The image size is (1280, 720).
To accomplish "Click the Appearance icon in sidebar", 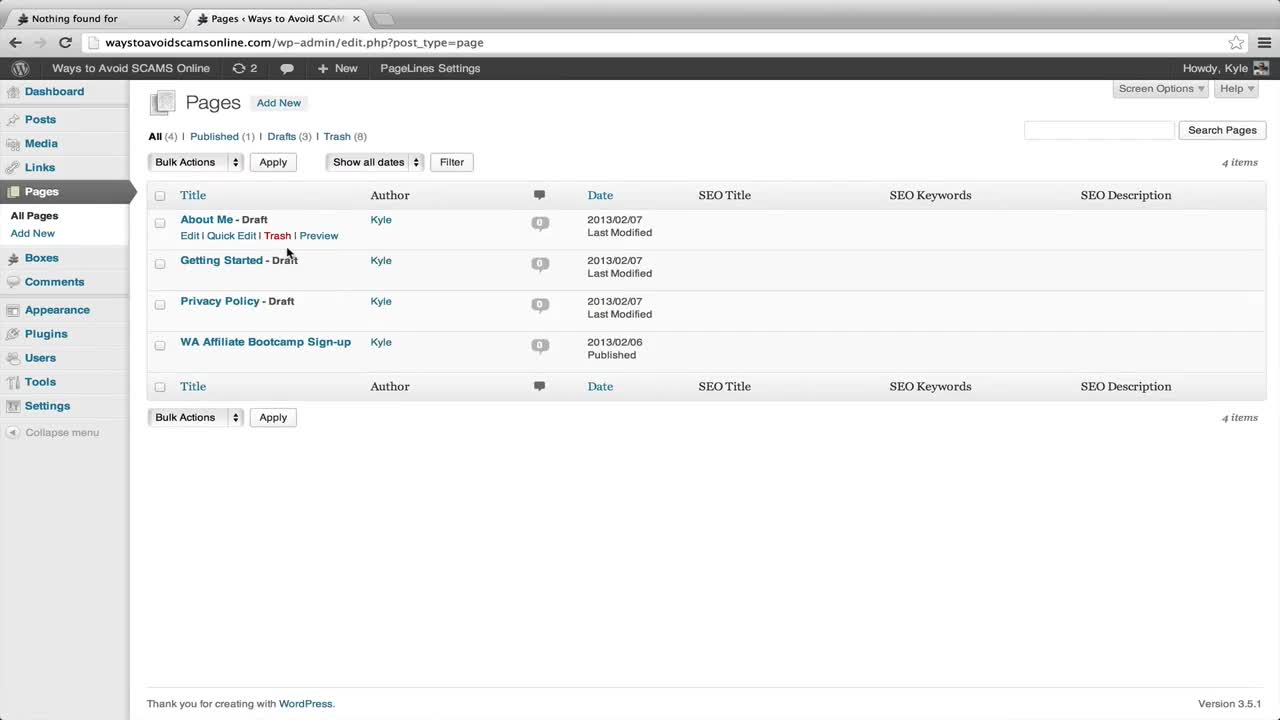I will tap(13, 310).
